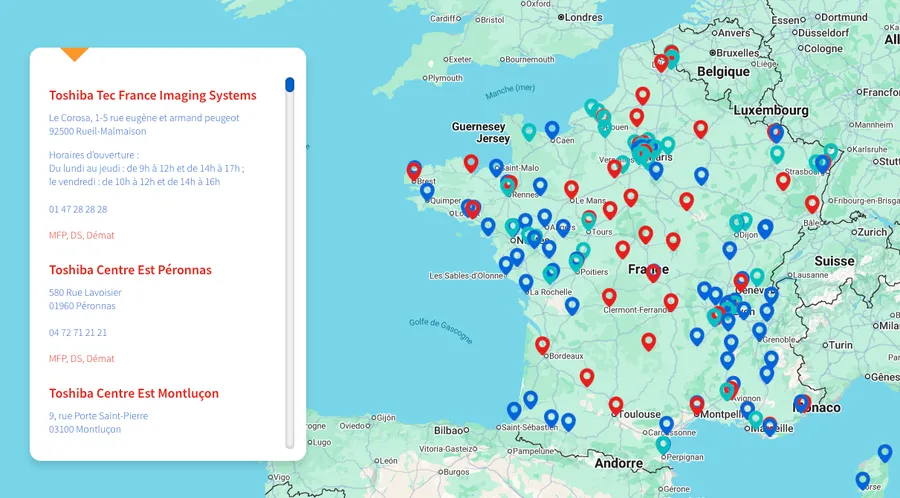Select the blue pin above Quimper

[427, 190]
